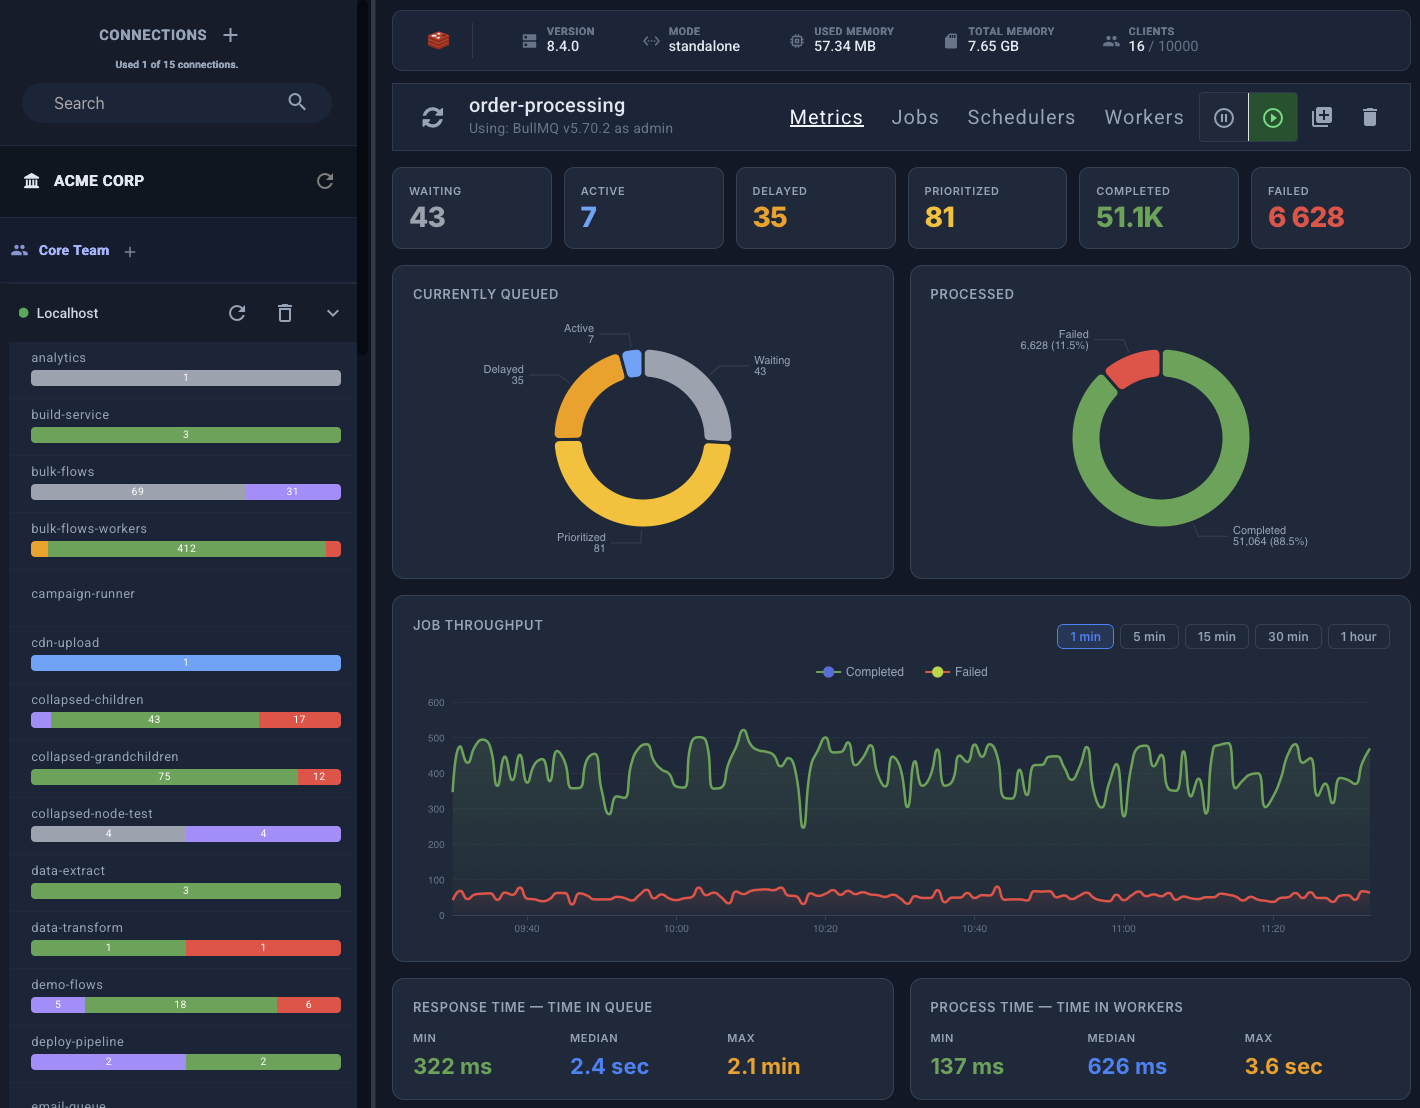Click the Failed segment of processed donut
This screenshot has height=1108, width=1420.
(x=1135, y=369)
